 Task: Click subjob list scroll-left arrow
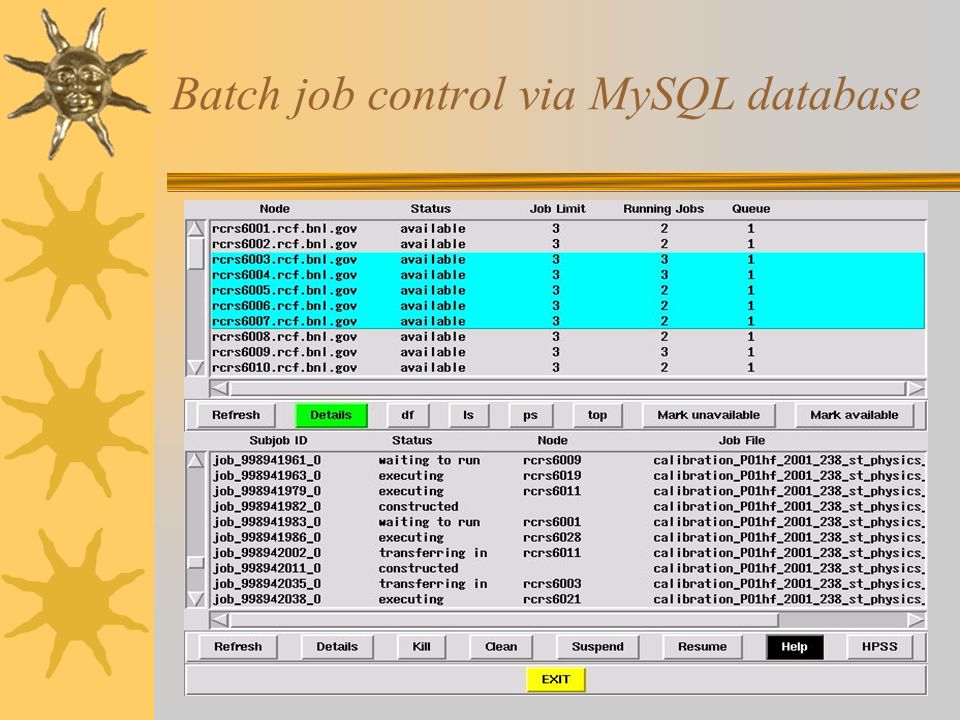coord(219,620)
